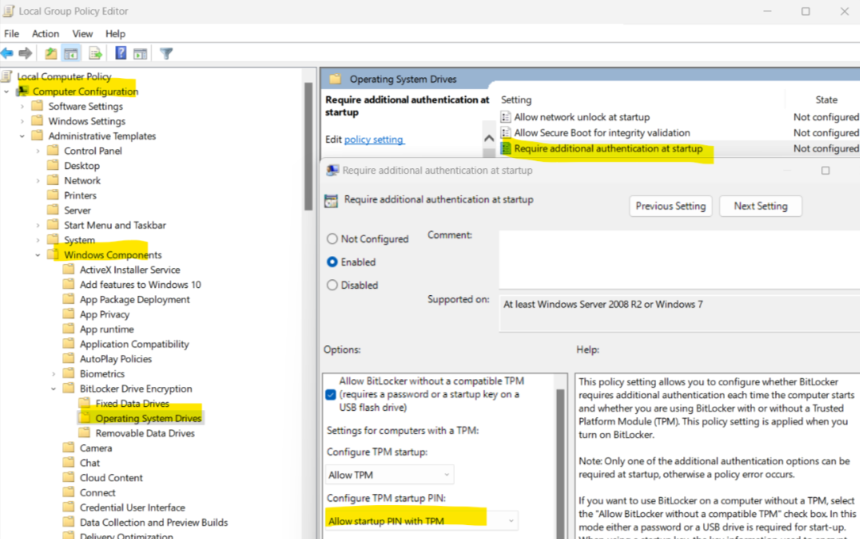The image size is (860, 539).
Task: Open the Help toolbar icon
Action: 121,53
